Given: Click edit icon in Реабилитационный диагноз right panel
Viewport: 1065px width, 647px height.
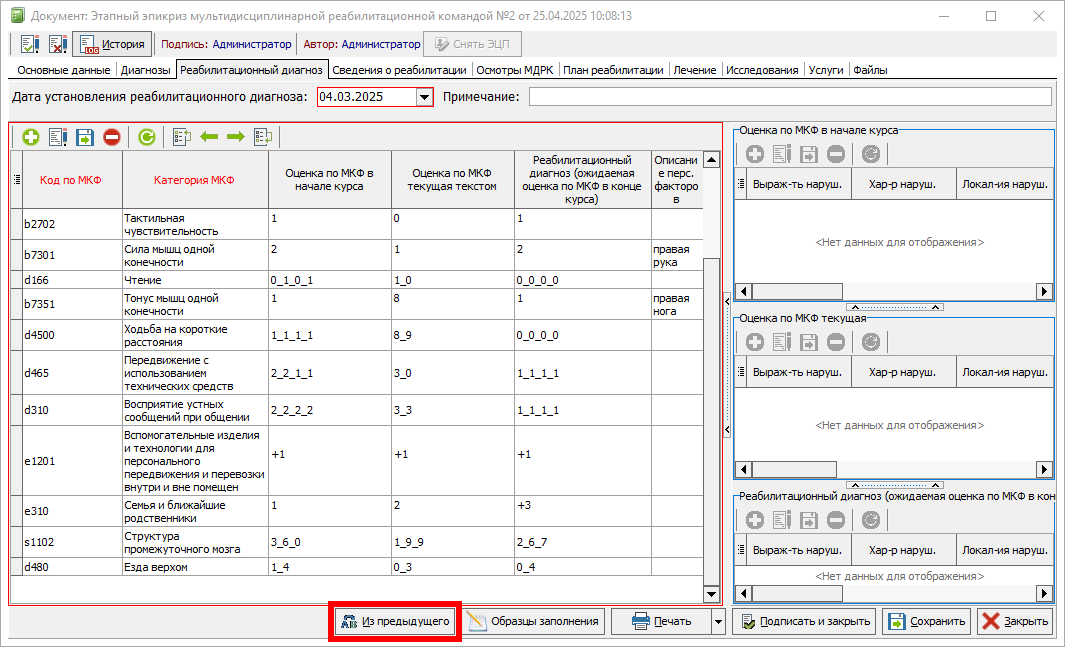Looking at the screenshot, I should click(x=782, y=520).
